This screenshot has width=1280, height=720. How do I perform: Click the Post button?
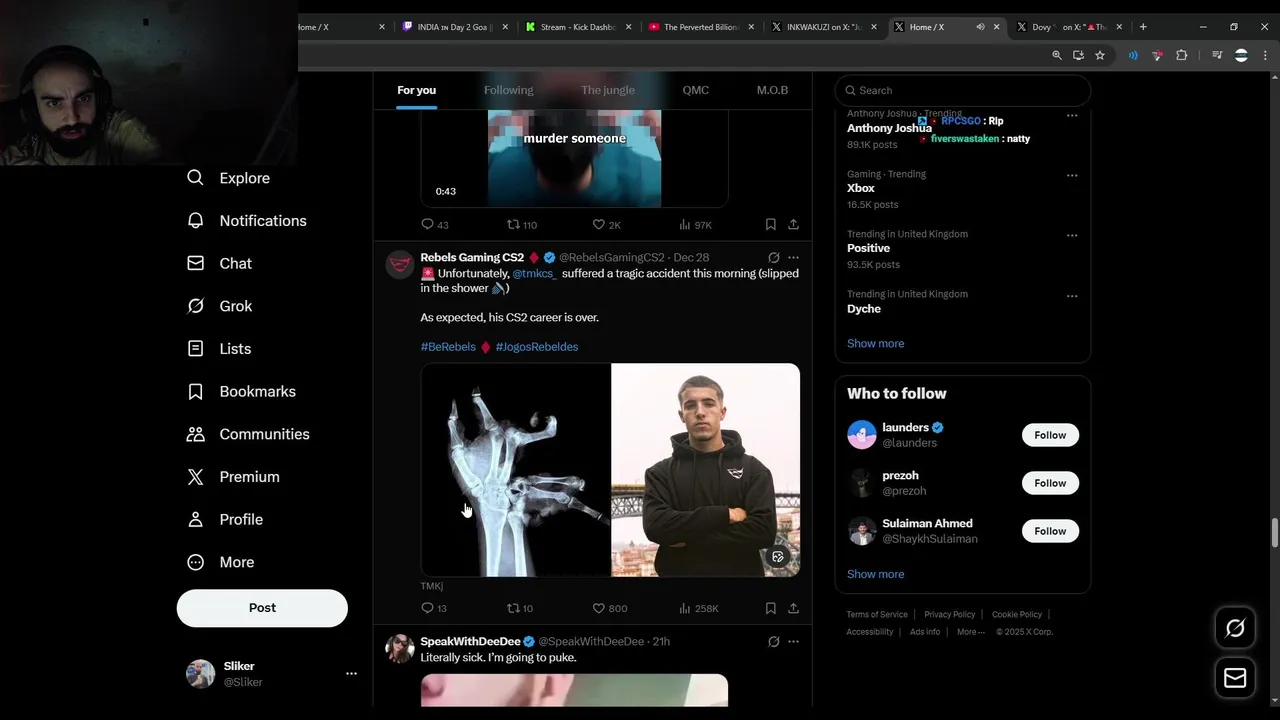262,608
